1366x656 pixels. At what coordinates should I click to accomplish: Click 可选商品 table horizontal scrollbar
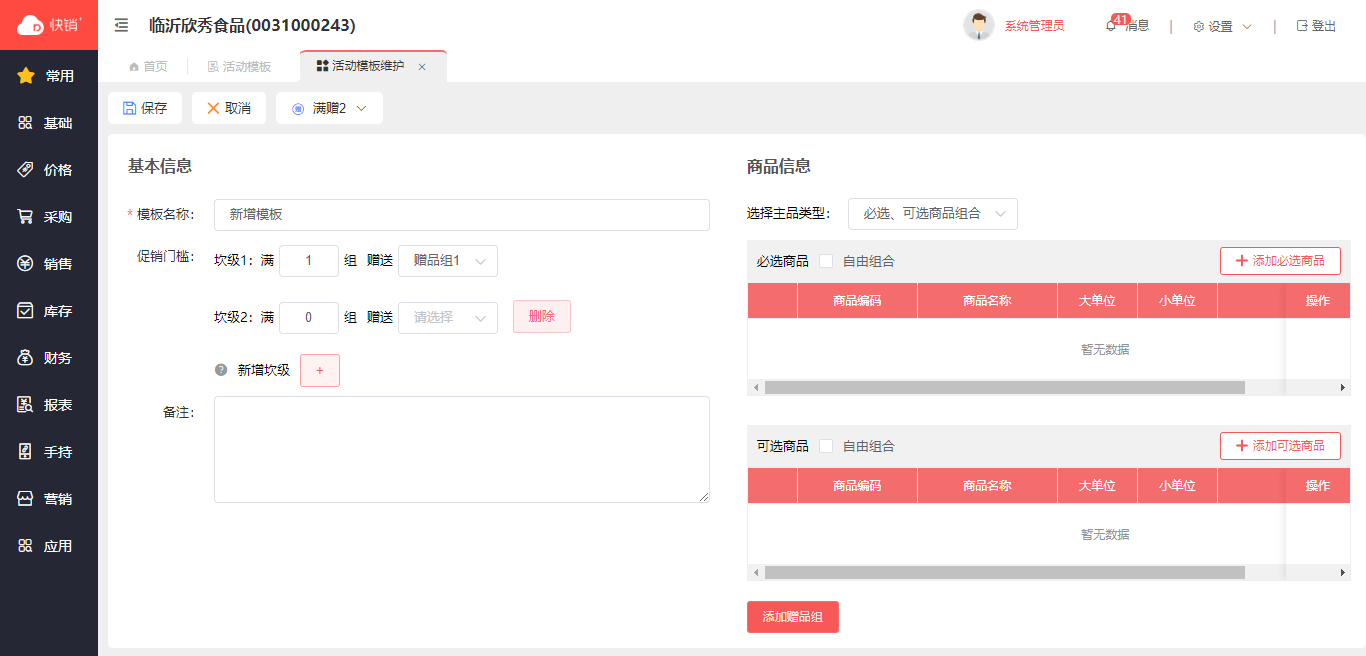tap(1005, 573)
